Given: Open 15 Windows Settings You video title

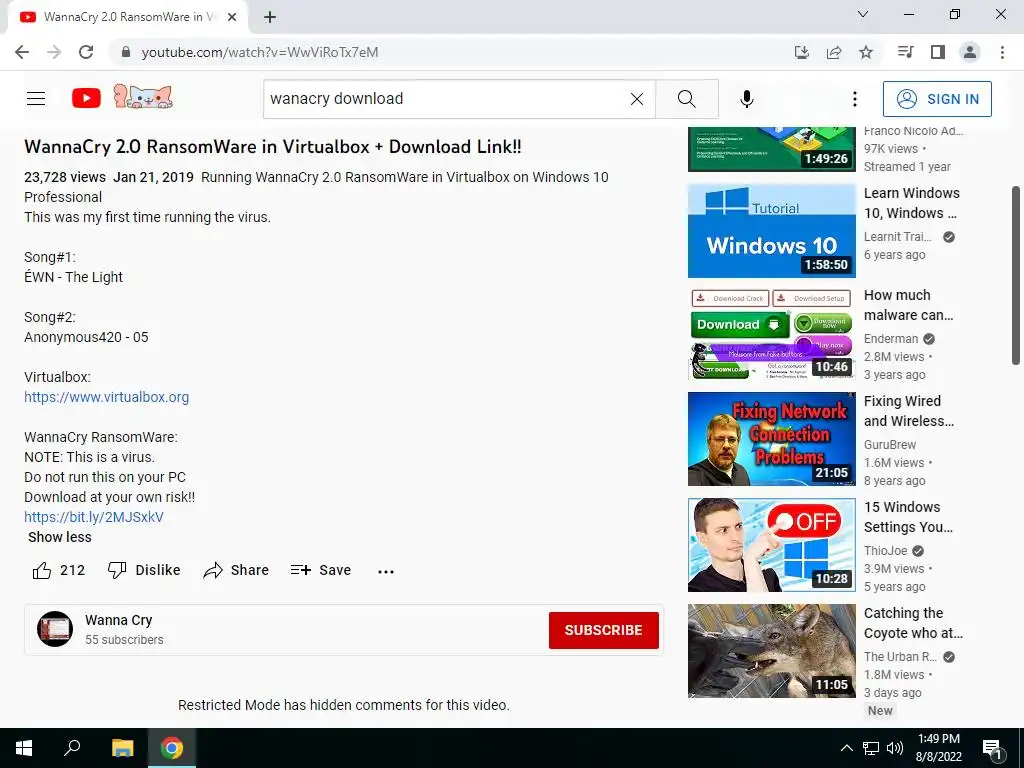Looking at the screenshot, I should 908,517.
